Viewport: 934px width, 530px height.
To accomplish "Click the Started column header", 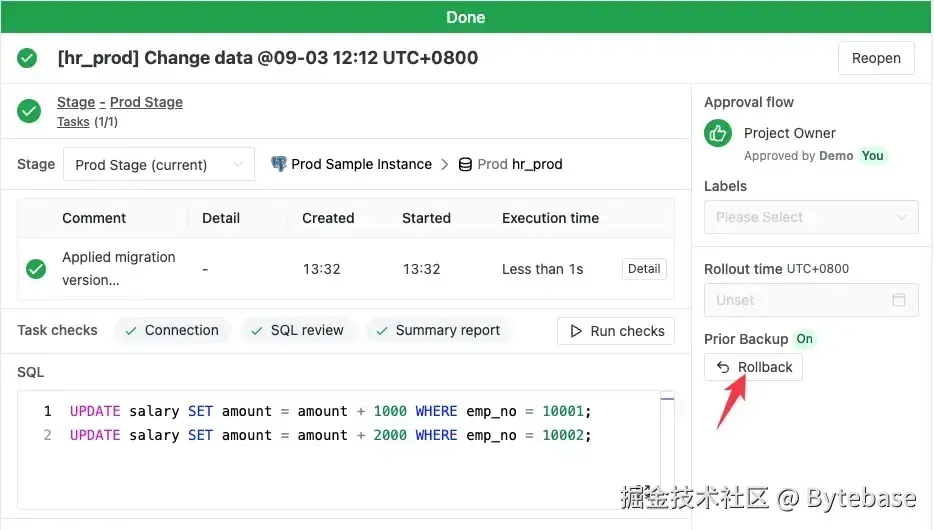I will [x=426, y=218].
